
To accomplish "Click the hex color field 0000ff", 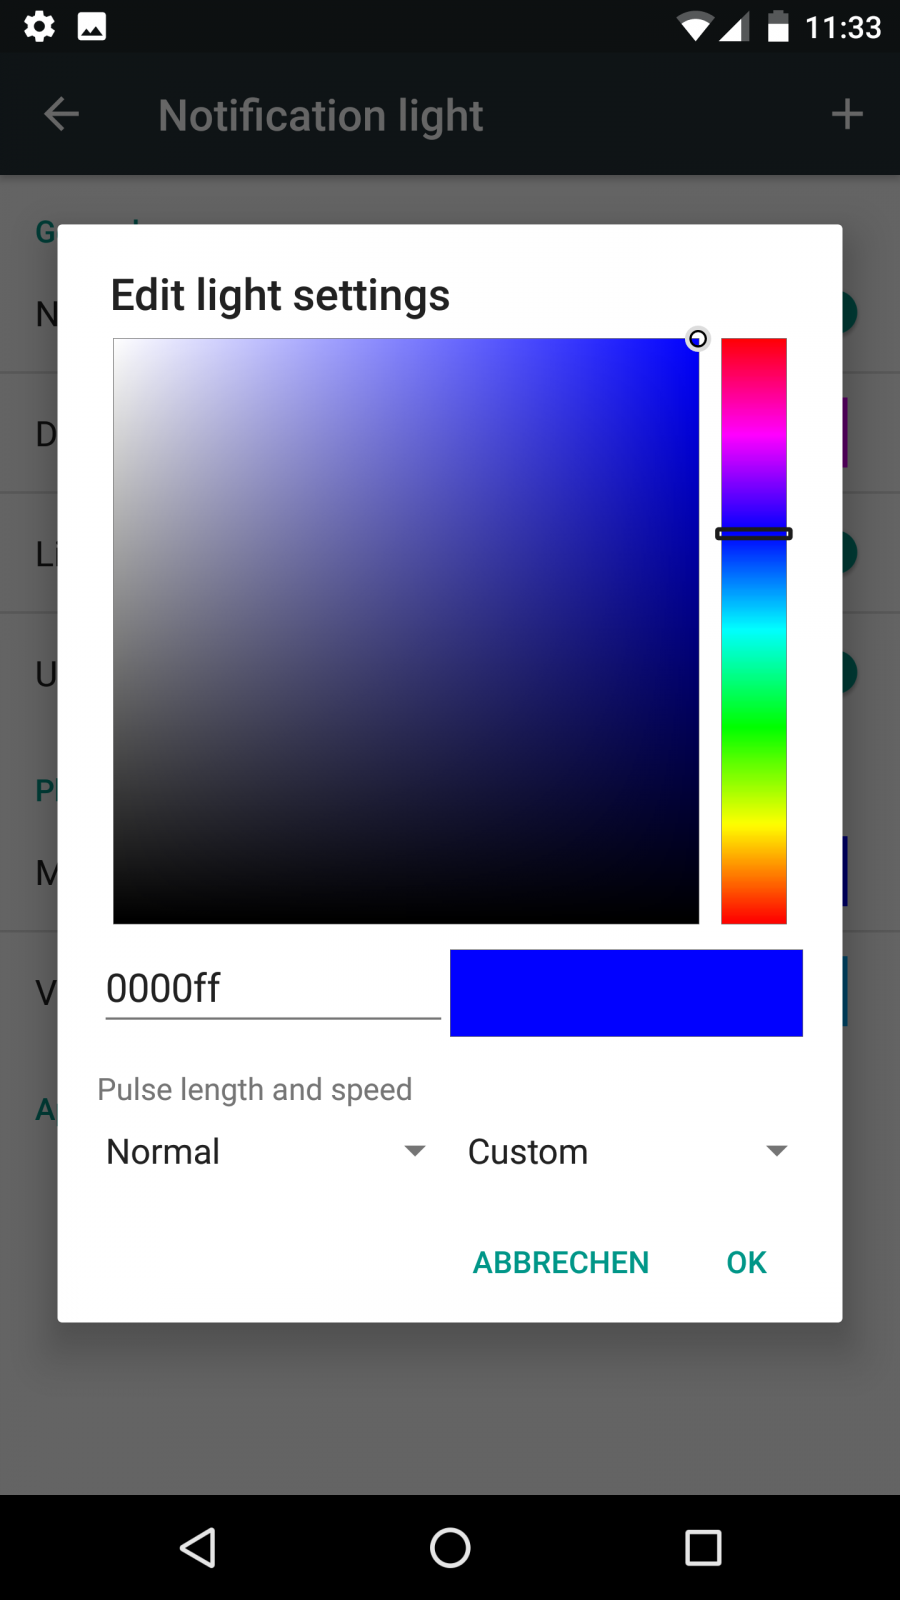I will pos(272,989).
